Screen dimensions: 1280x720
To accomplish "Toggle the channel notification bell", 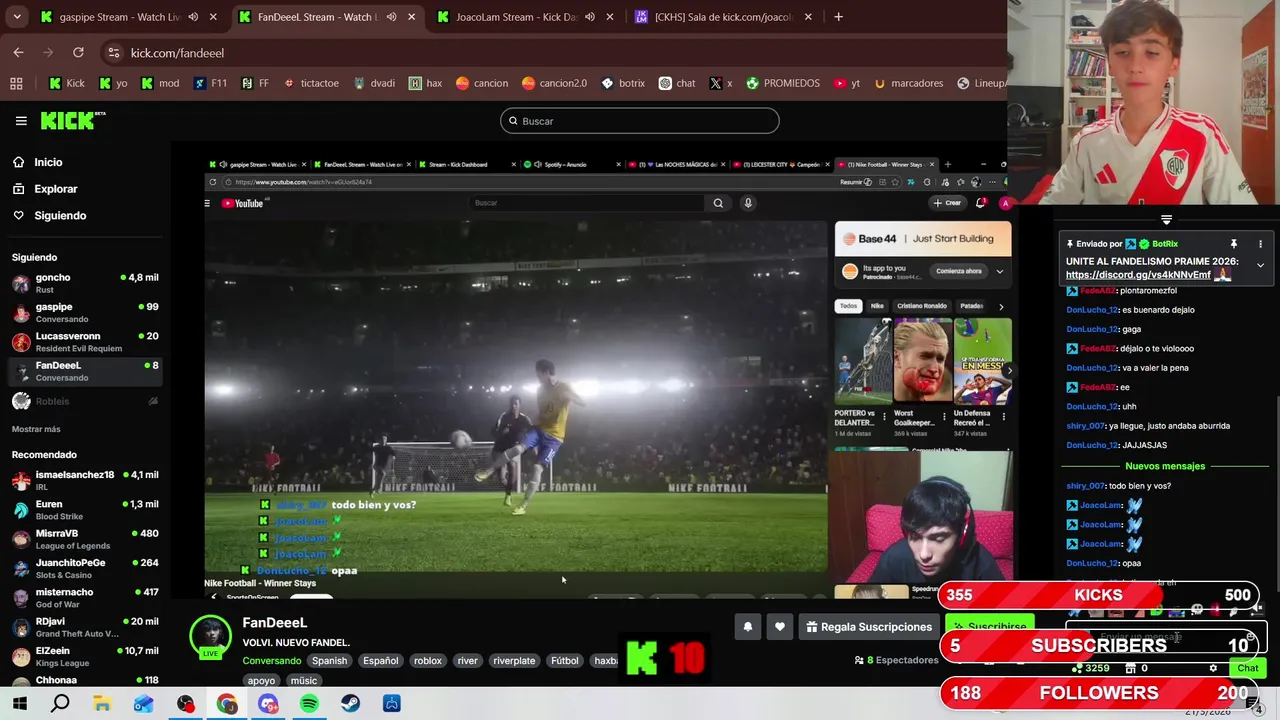I will [x=747, y=627].
